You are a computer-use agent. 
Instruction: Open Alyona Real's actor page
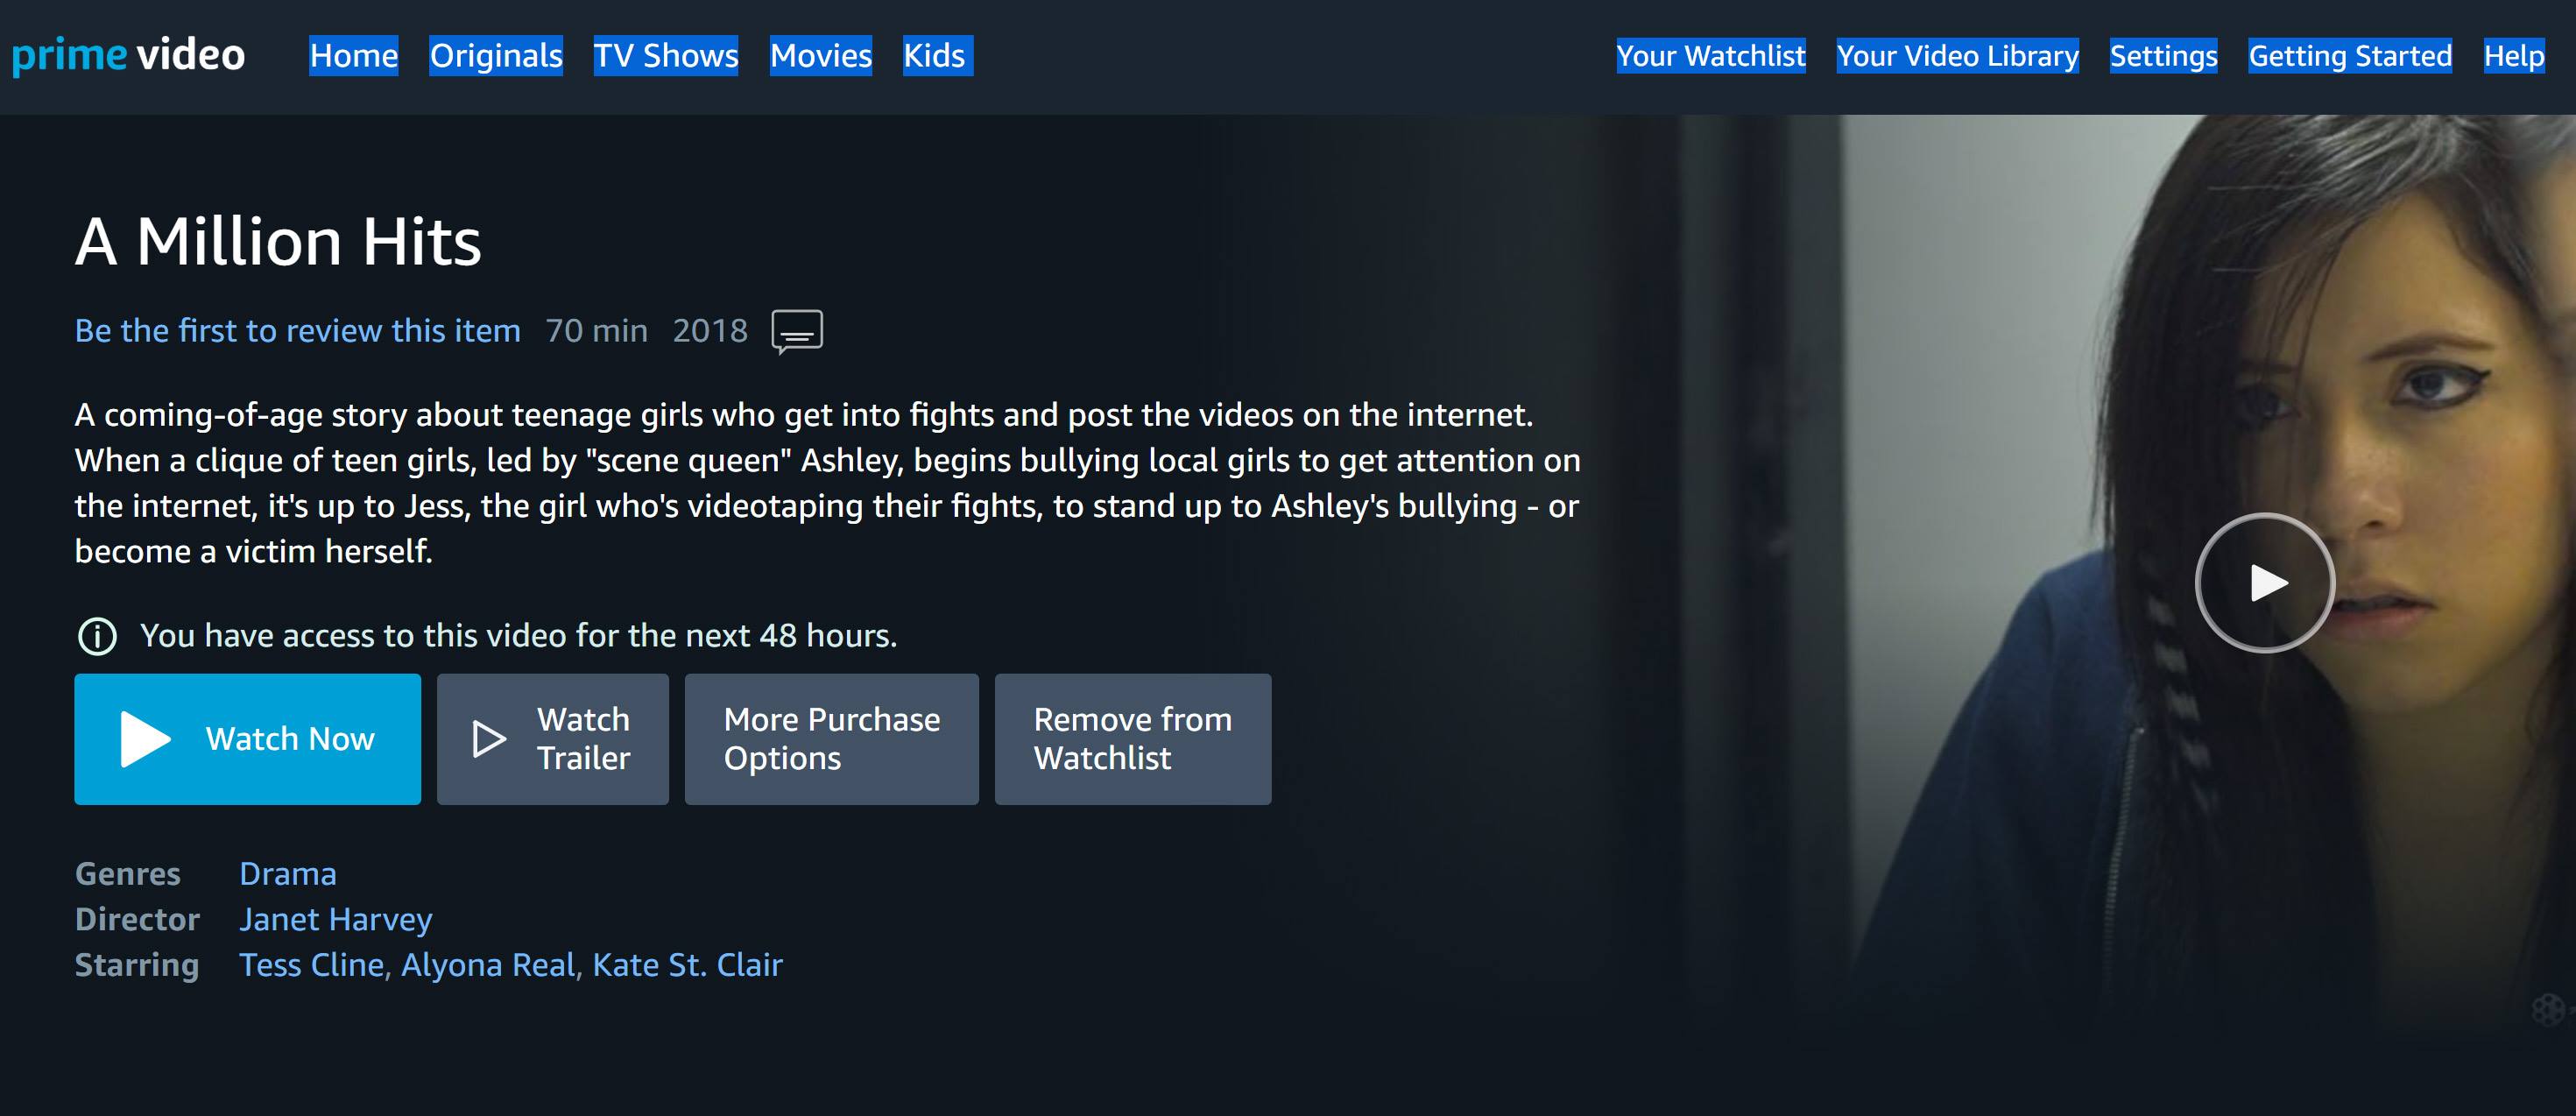pyautogui.click(x=489, y=965)
